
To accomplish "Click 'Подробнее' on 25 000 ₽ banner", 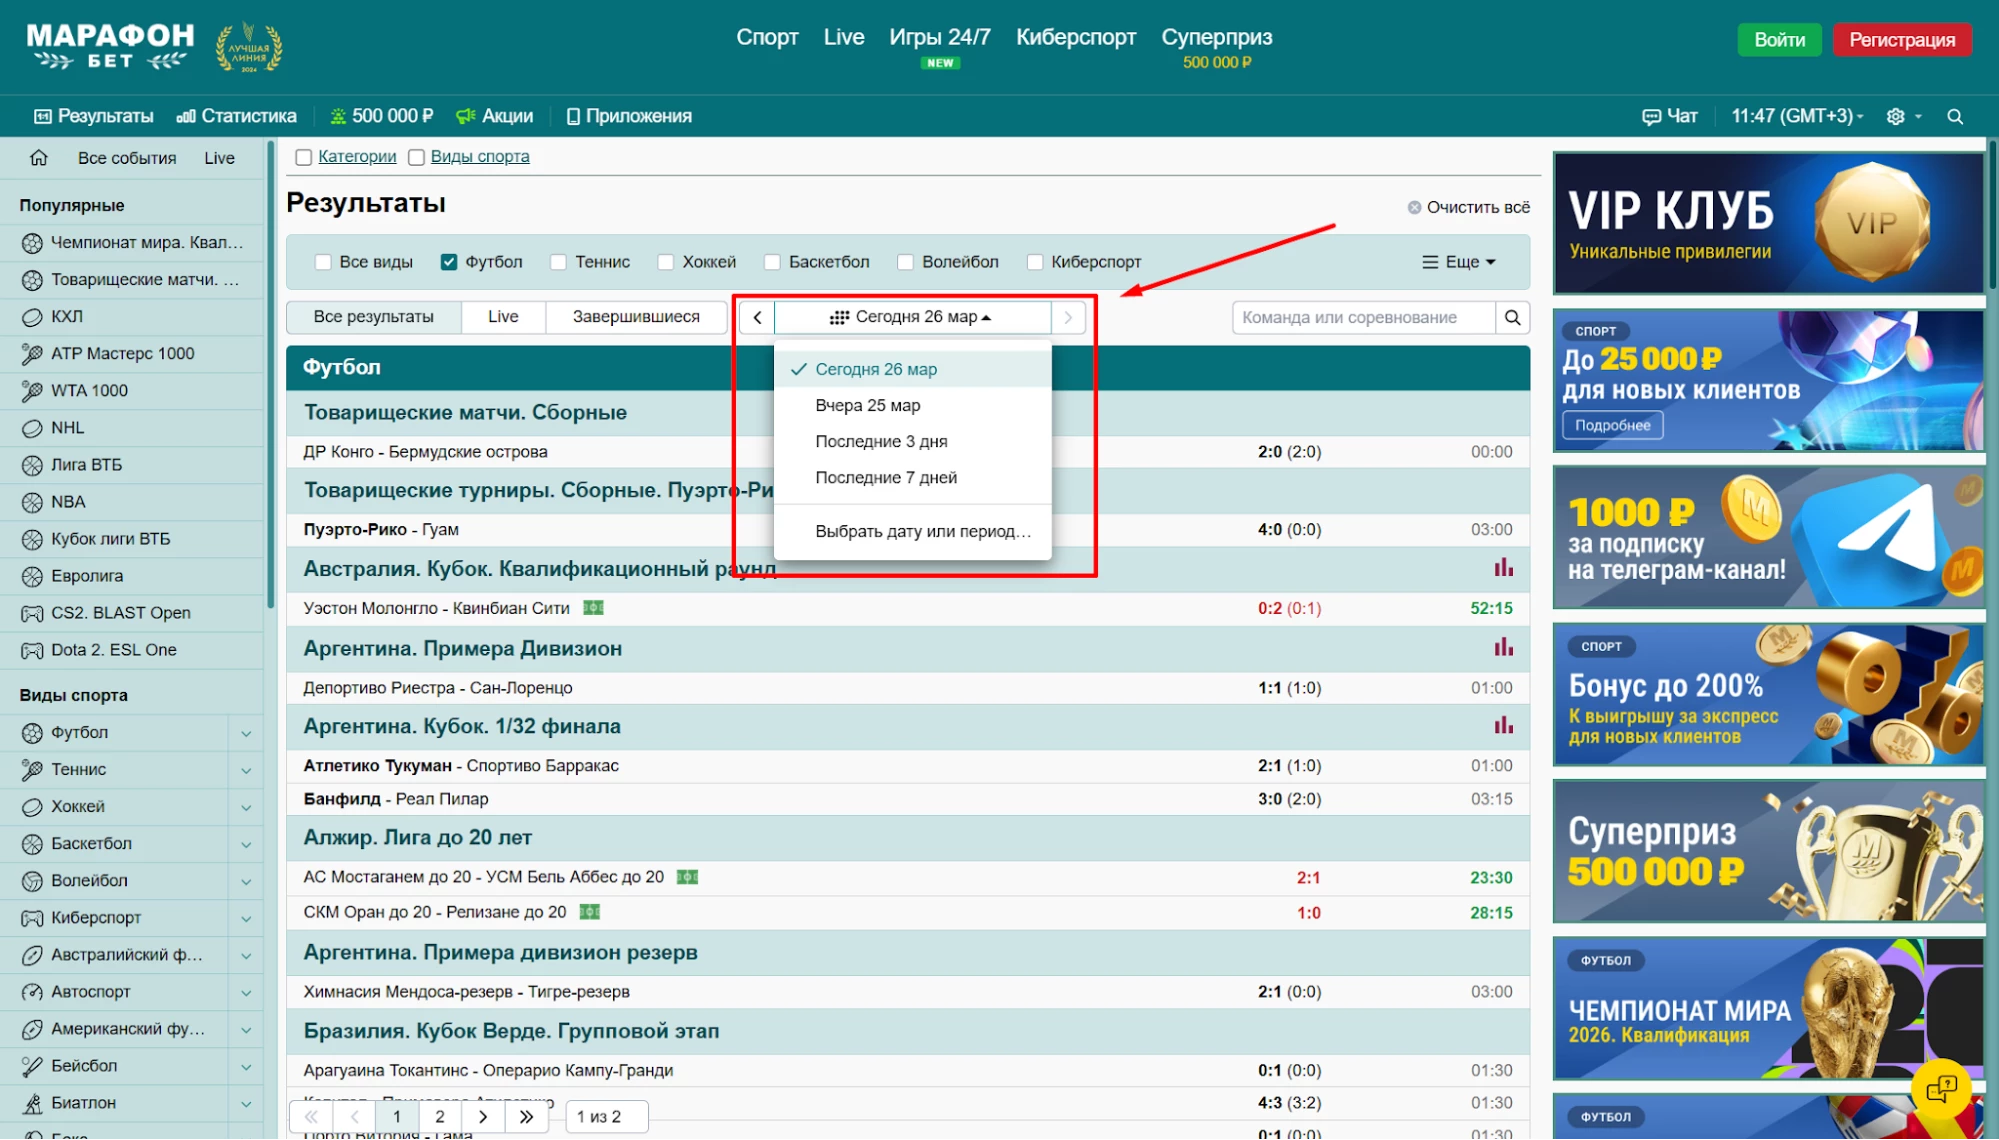I will 1612,426.
